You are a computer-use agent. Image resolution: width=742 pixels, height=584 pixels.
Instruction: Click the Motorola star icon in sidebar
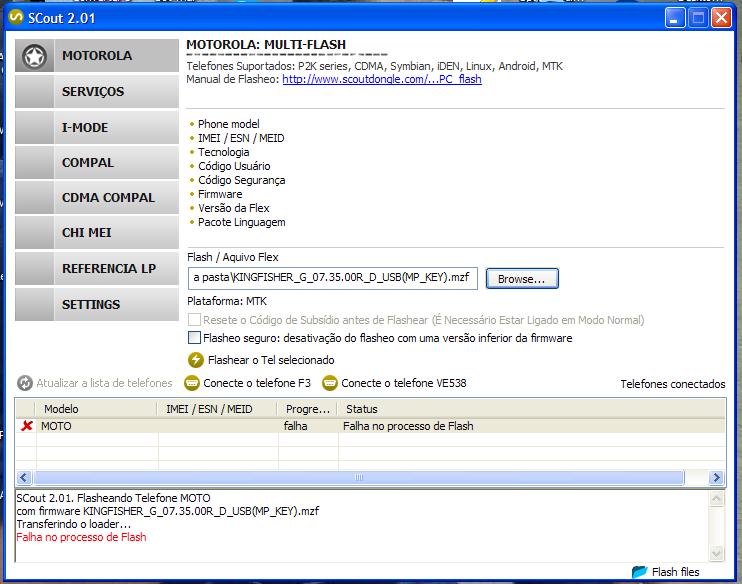34,56
